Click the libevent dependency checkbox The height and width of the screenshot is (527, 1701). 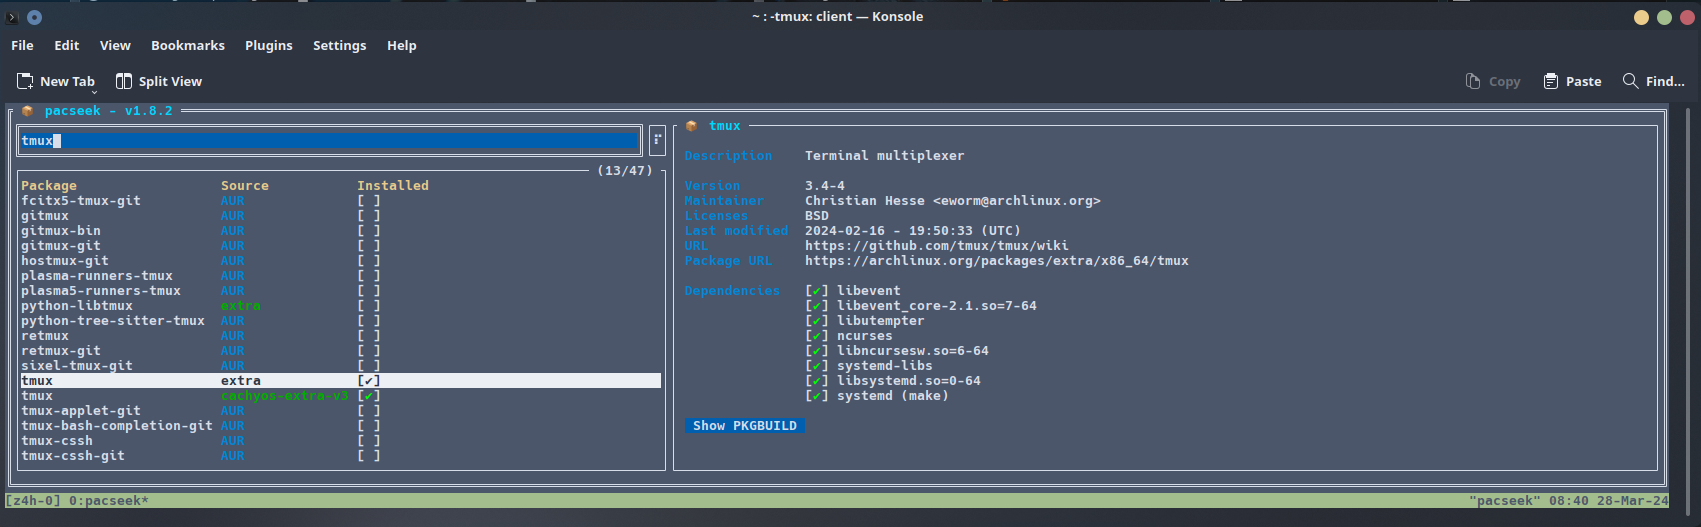[817, 291]
